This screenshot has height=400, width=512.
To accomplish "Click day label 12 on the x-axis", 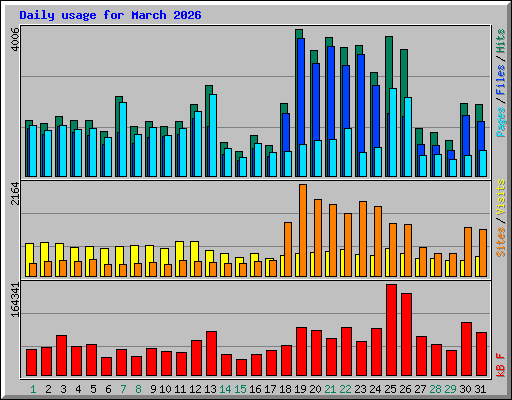I will coord(195,389).
